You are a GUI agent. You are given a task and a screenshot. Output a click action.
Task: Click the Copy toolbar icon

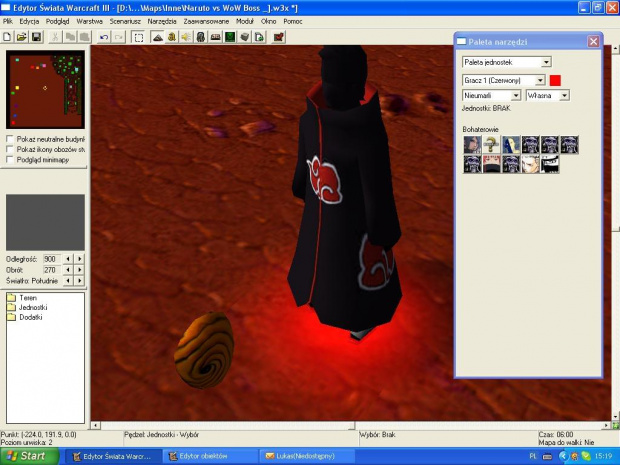(70, 37)
